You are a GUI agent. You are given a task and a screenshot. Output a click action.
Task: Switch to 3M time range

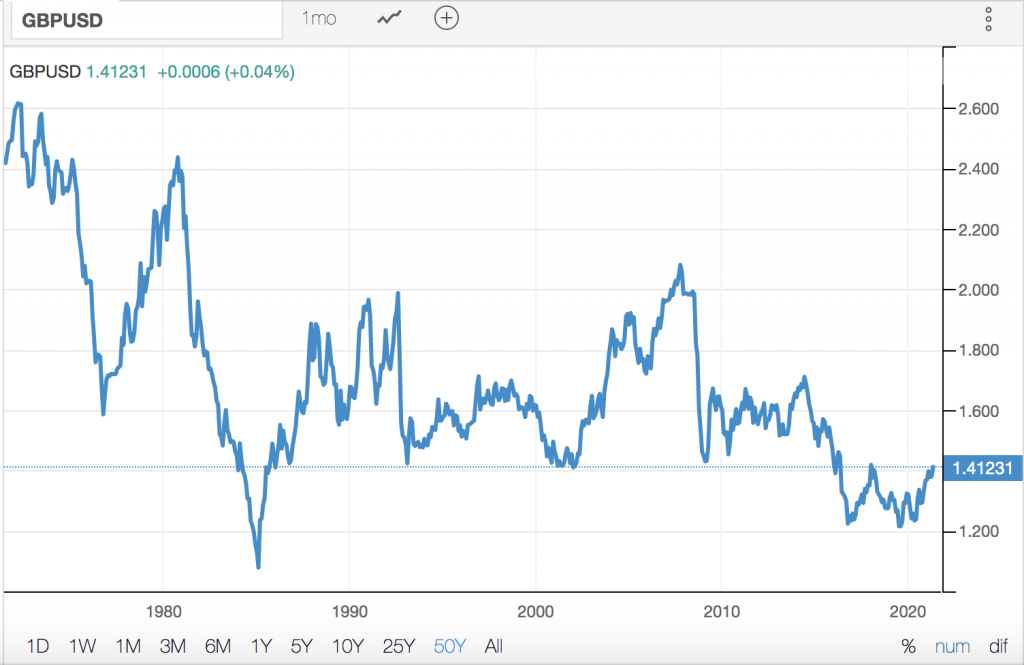click(x=173, y=646)
